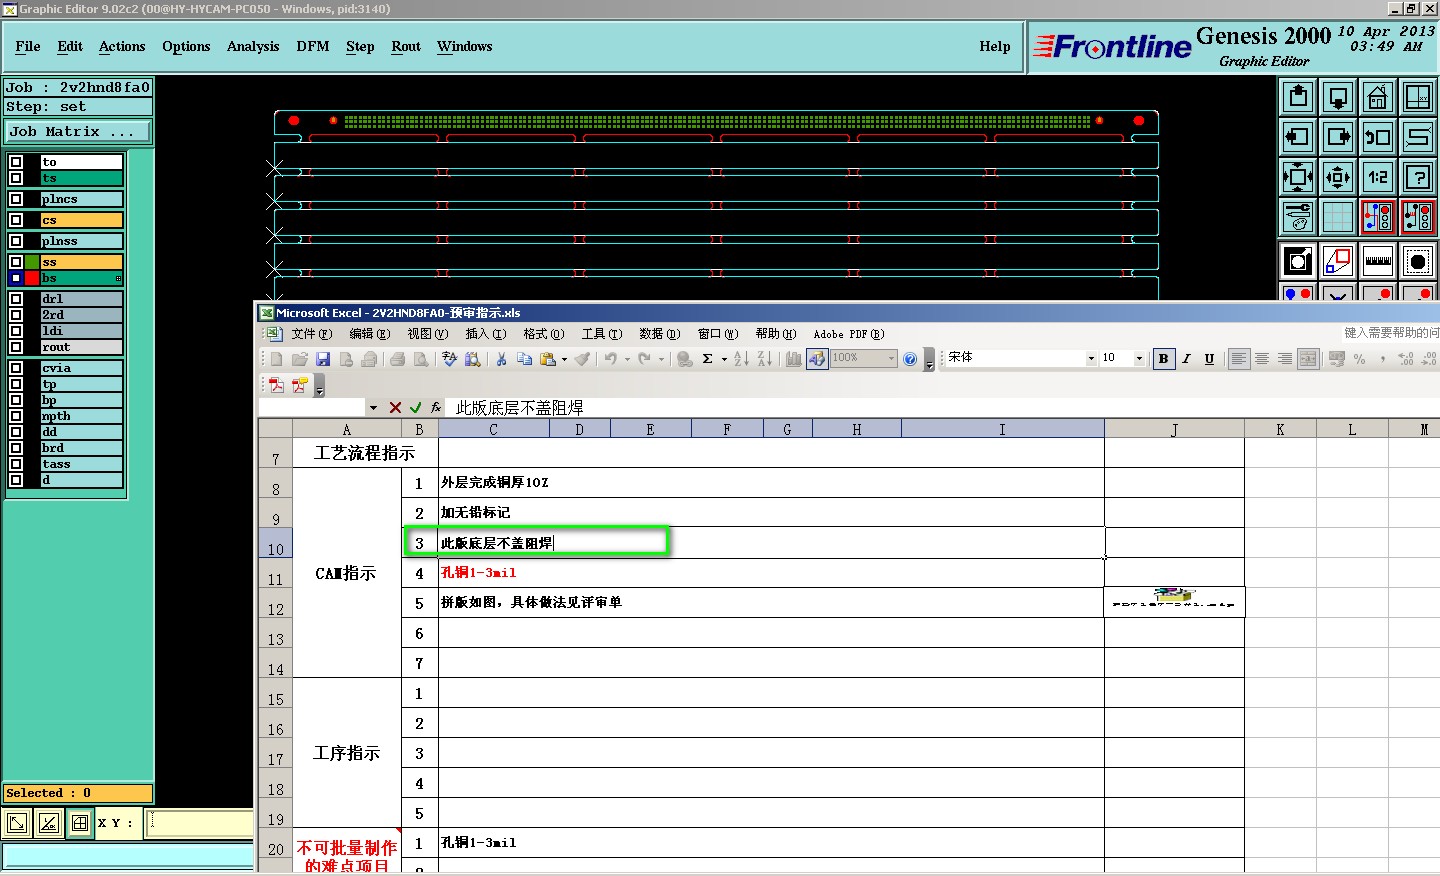Click the Job Matrix button
Screen dimensions: 1440x876
[78, 131]
